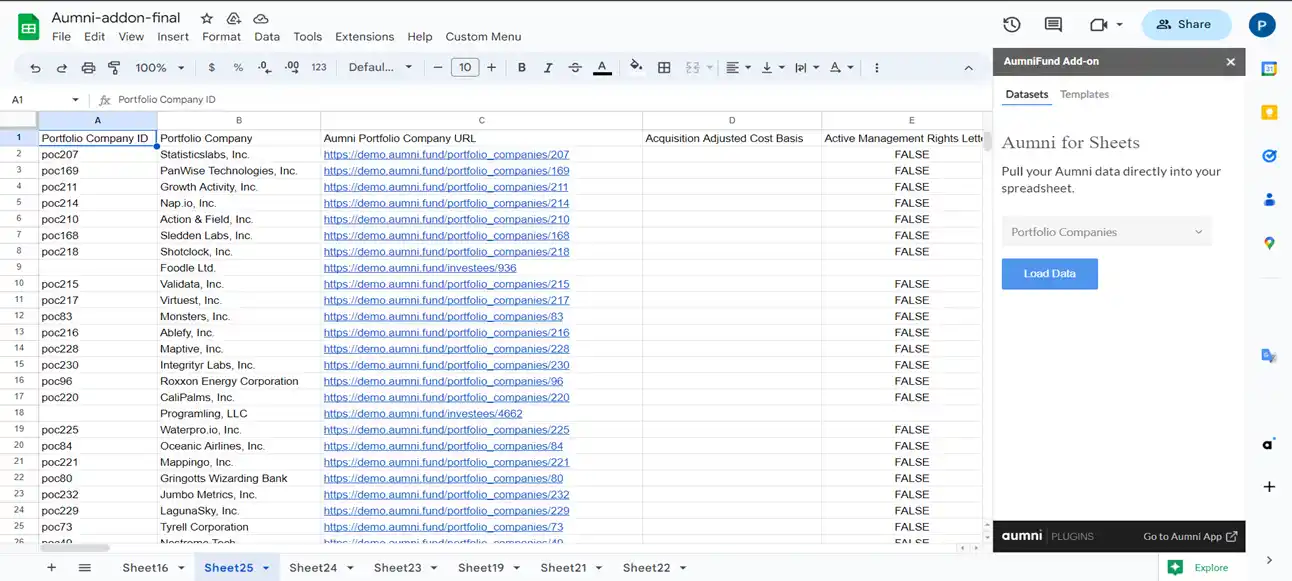Open Google Tasks side panel icon

(x=1269, y=156)
